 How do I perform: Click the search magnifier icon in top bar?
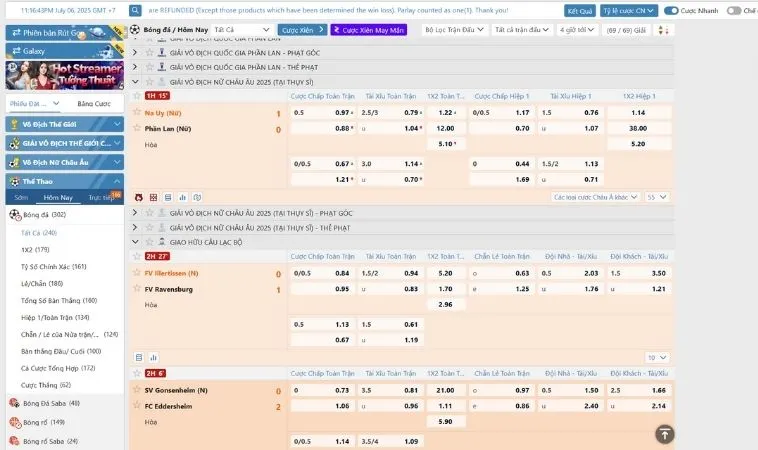tap(137, 10)
